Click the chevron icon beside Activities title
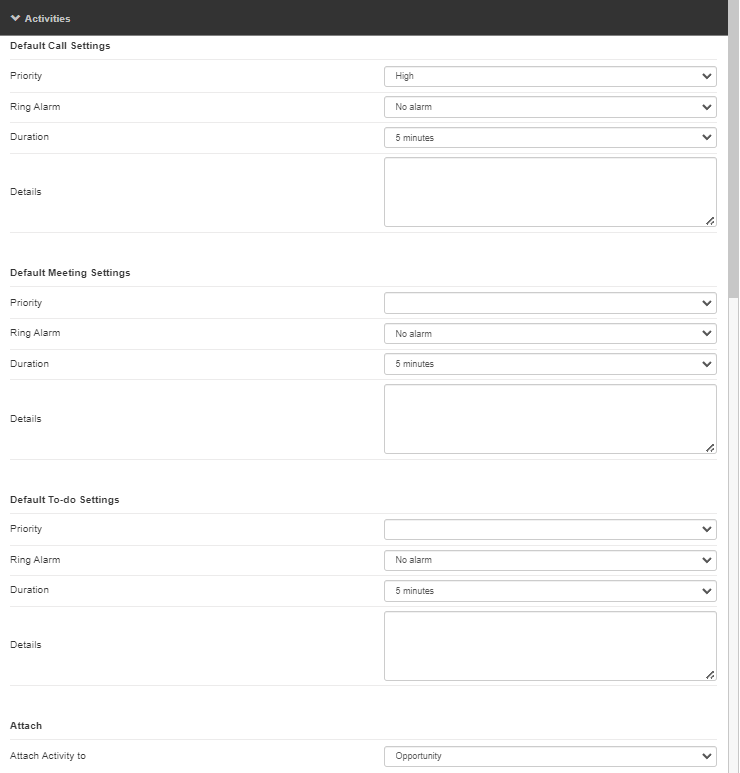The image size is (740, 773). point(15,18)
